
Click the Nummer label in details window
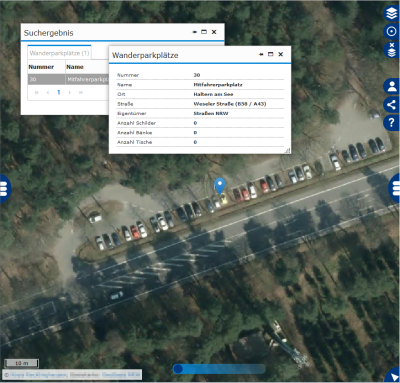128,75
